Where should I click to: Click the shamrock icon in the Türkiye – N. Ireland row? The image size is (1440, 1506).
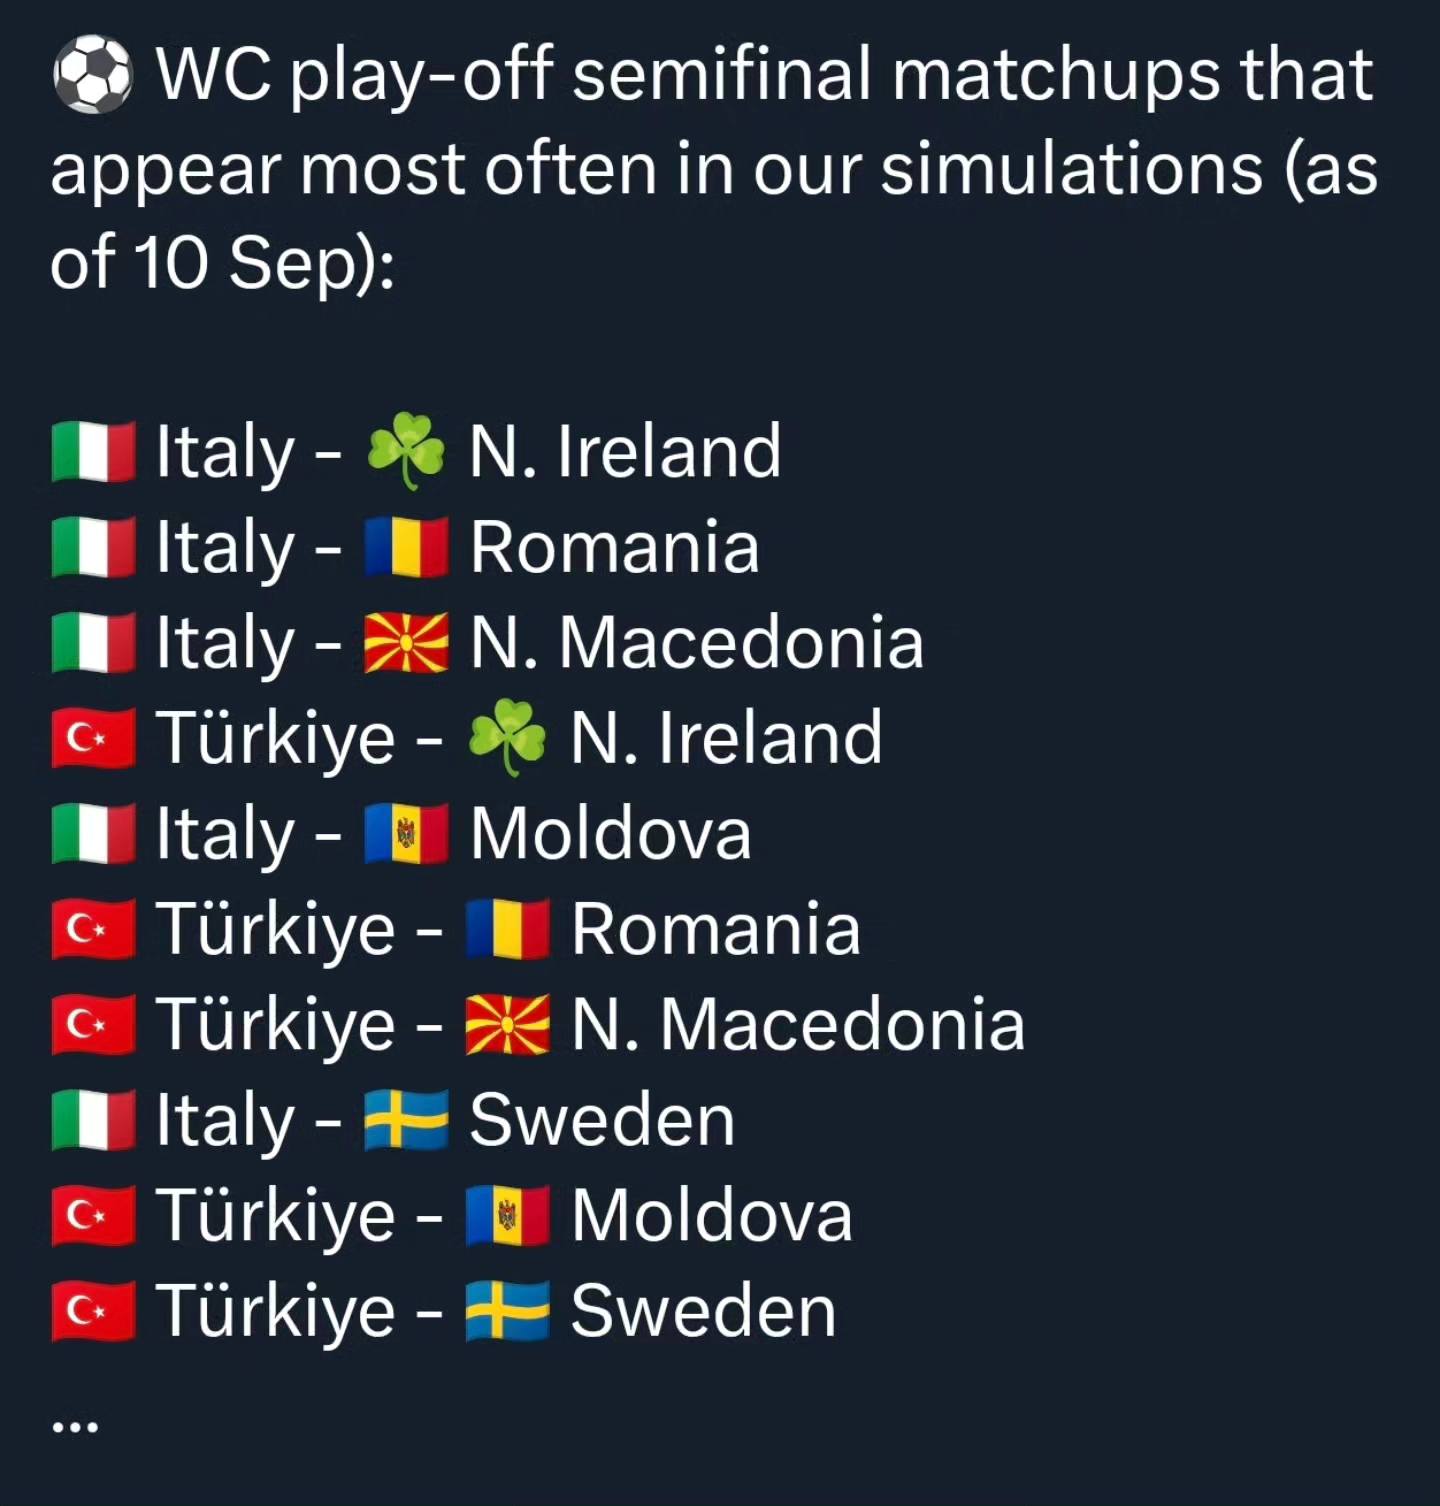coord(507,739)
